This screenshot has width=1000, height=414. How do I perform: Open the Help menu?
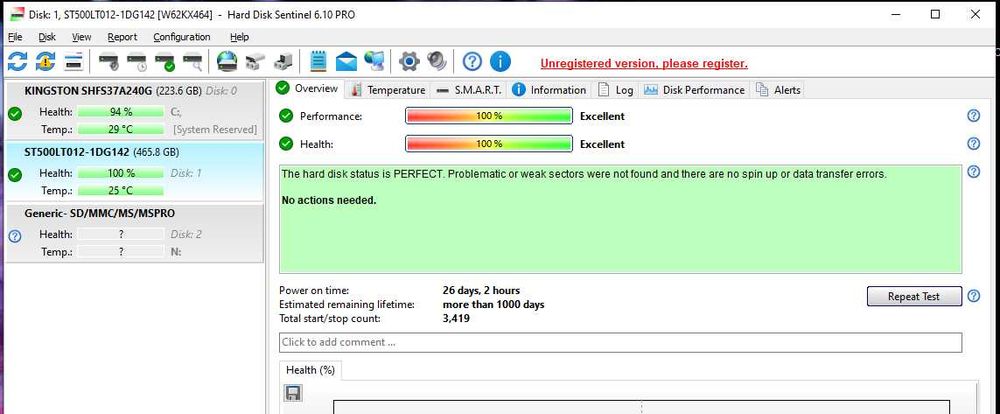(x=239, y=37)
